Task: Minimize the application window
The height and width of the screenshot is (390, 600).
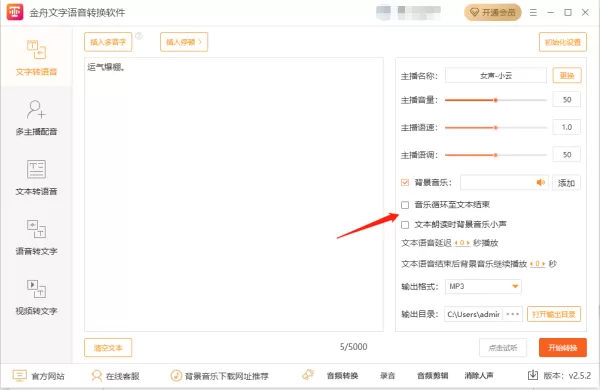Action: click(x=550, y=13)
